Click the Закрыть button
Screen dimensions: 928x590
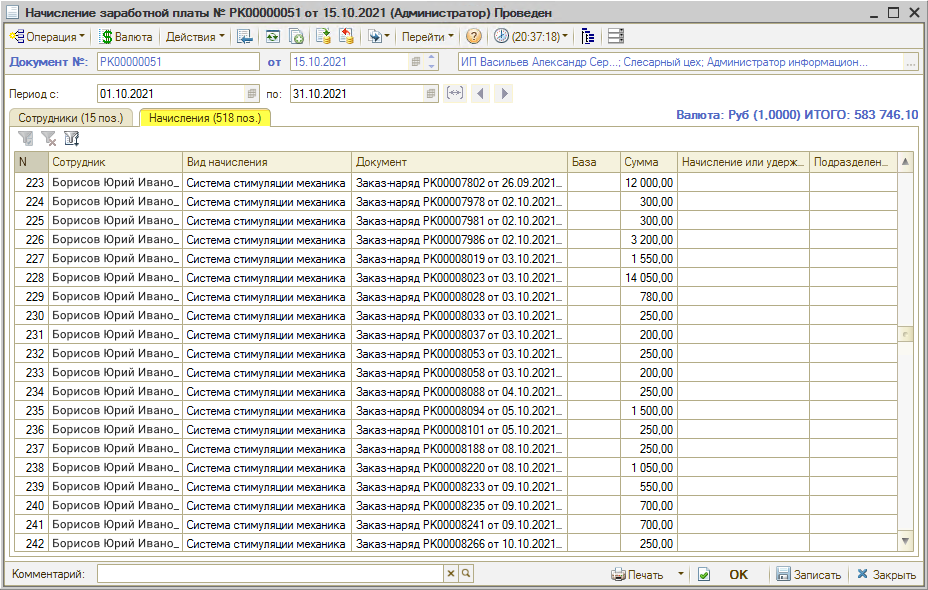coord(885,575)
